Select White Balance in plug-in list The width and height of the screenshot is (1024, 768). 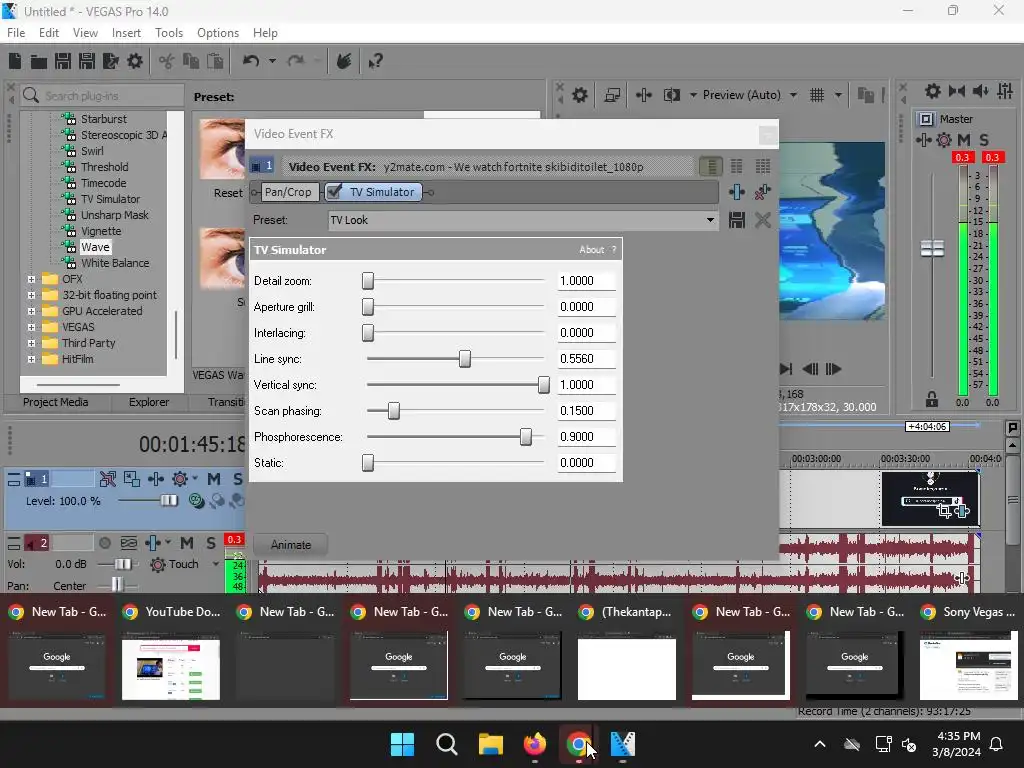(x=115, y=263)
